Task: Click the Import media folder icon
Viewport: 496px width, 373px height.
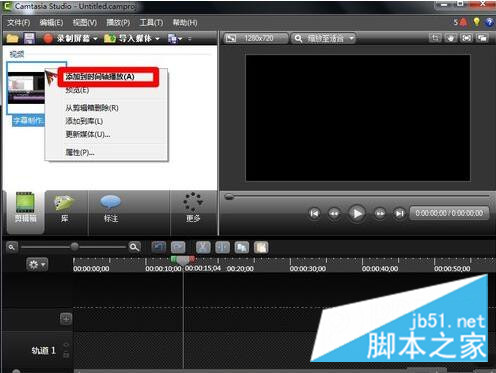Action: [110, 39]
